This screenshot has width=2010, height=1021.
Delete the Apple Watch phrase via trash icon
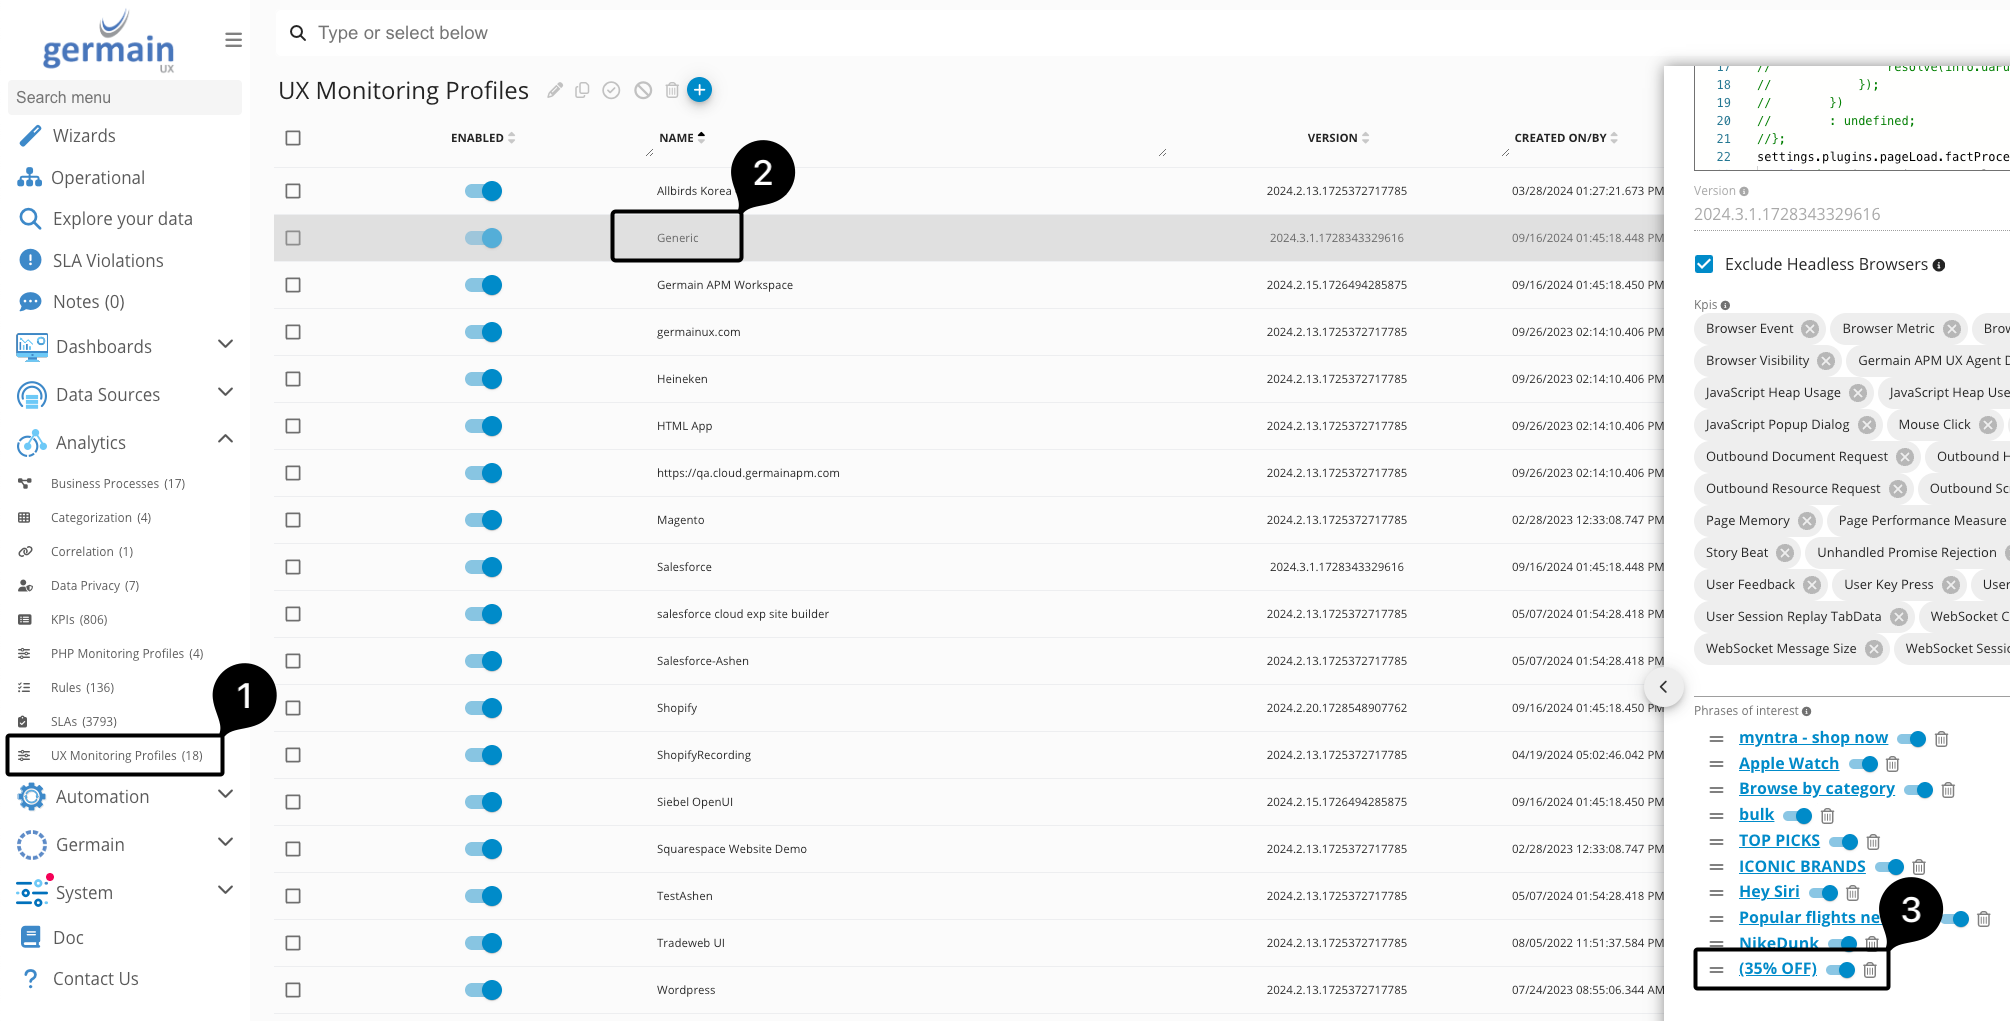1892,764
